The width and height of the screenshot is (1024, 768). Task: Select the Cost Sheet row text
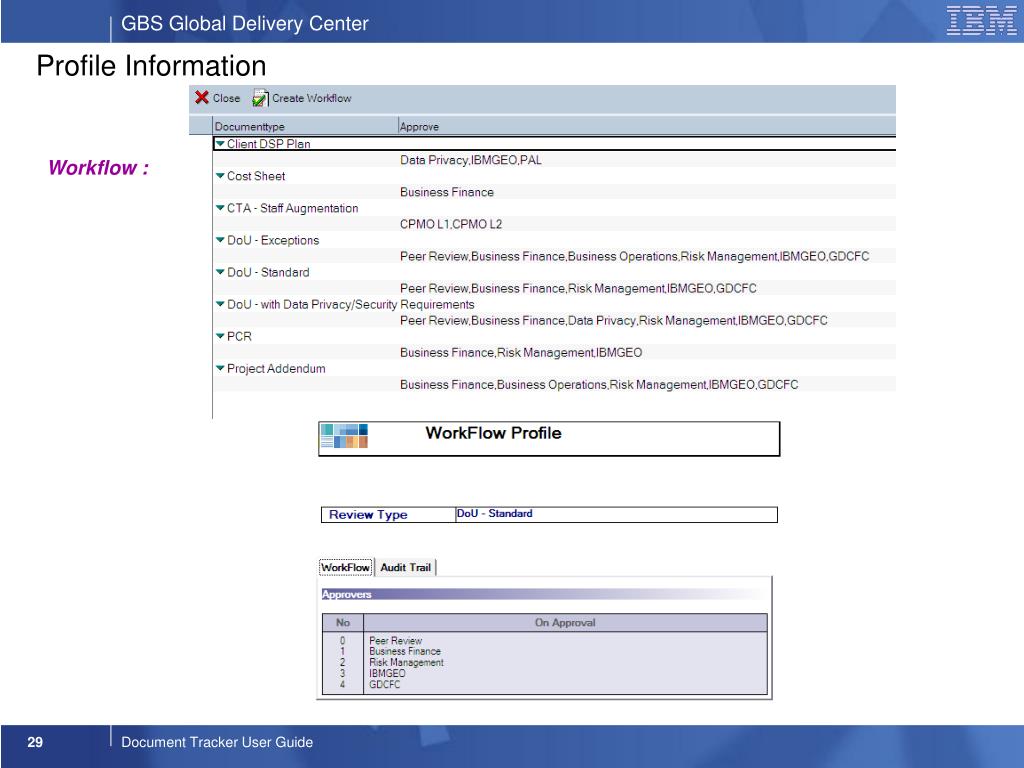point(256,176)
